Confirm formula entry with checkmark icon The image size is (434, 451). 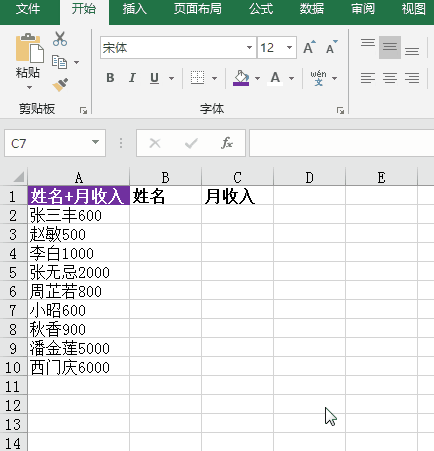(x=191, y=143)
